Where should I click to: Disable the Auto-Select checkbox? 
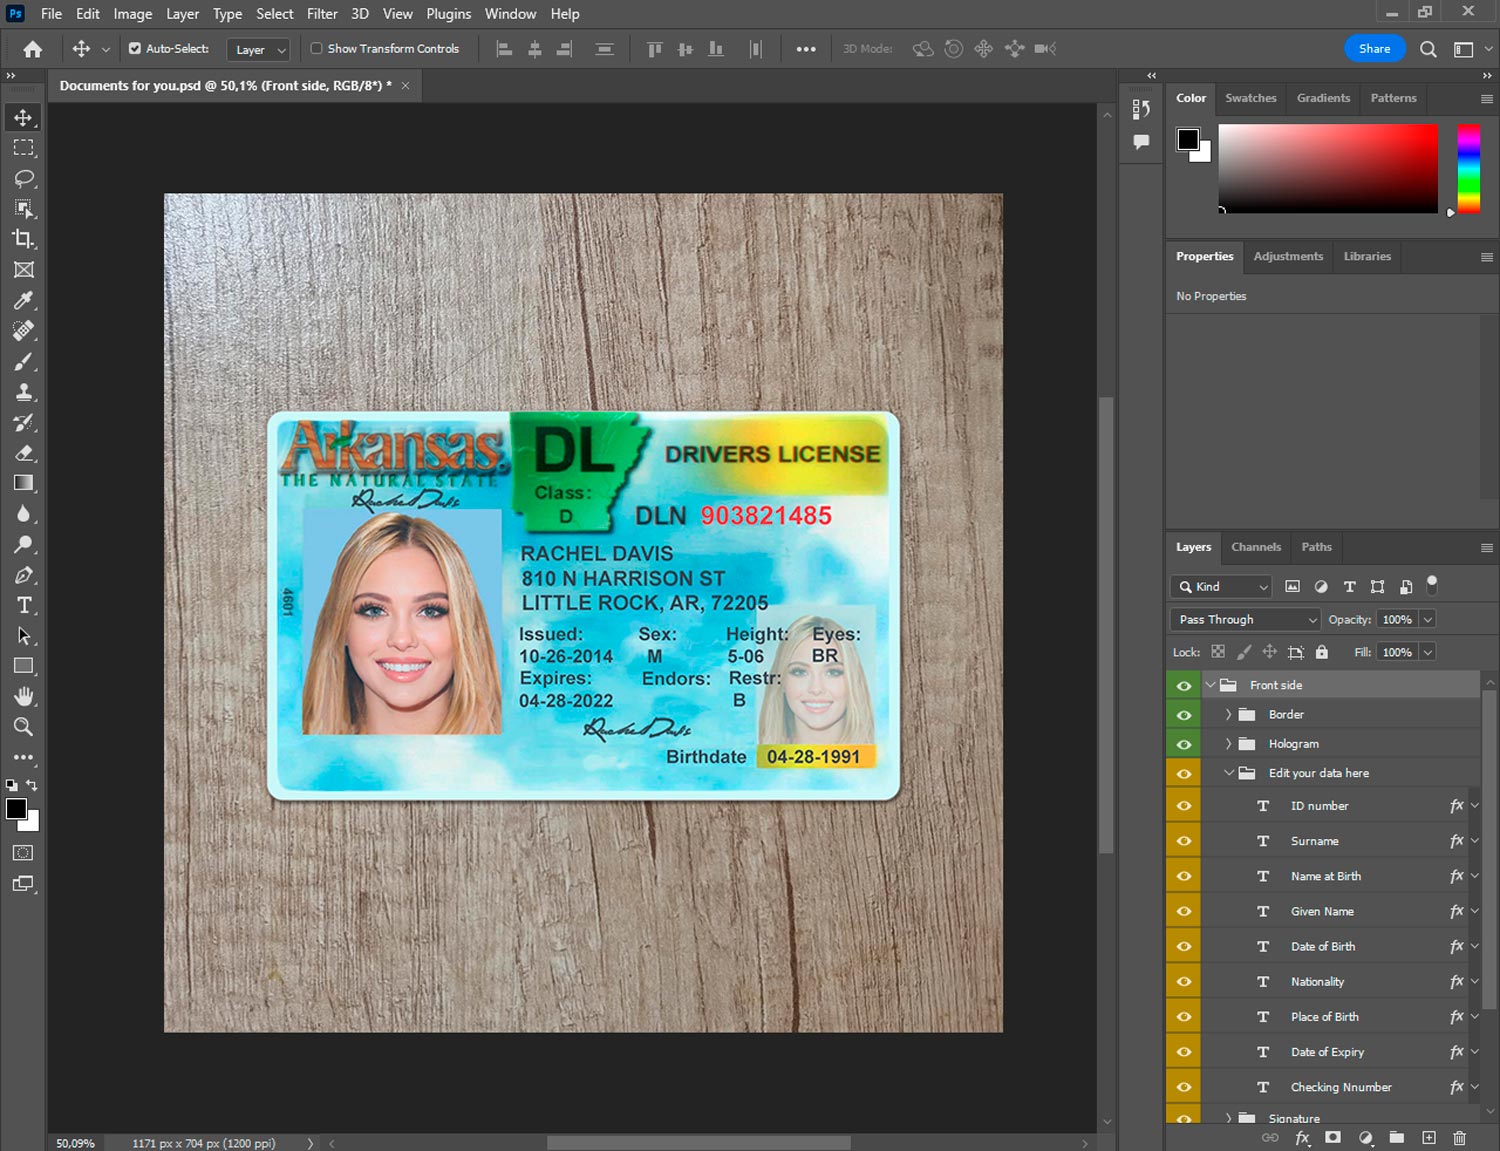(135, 48)
